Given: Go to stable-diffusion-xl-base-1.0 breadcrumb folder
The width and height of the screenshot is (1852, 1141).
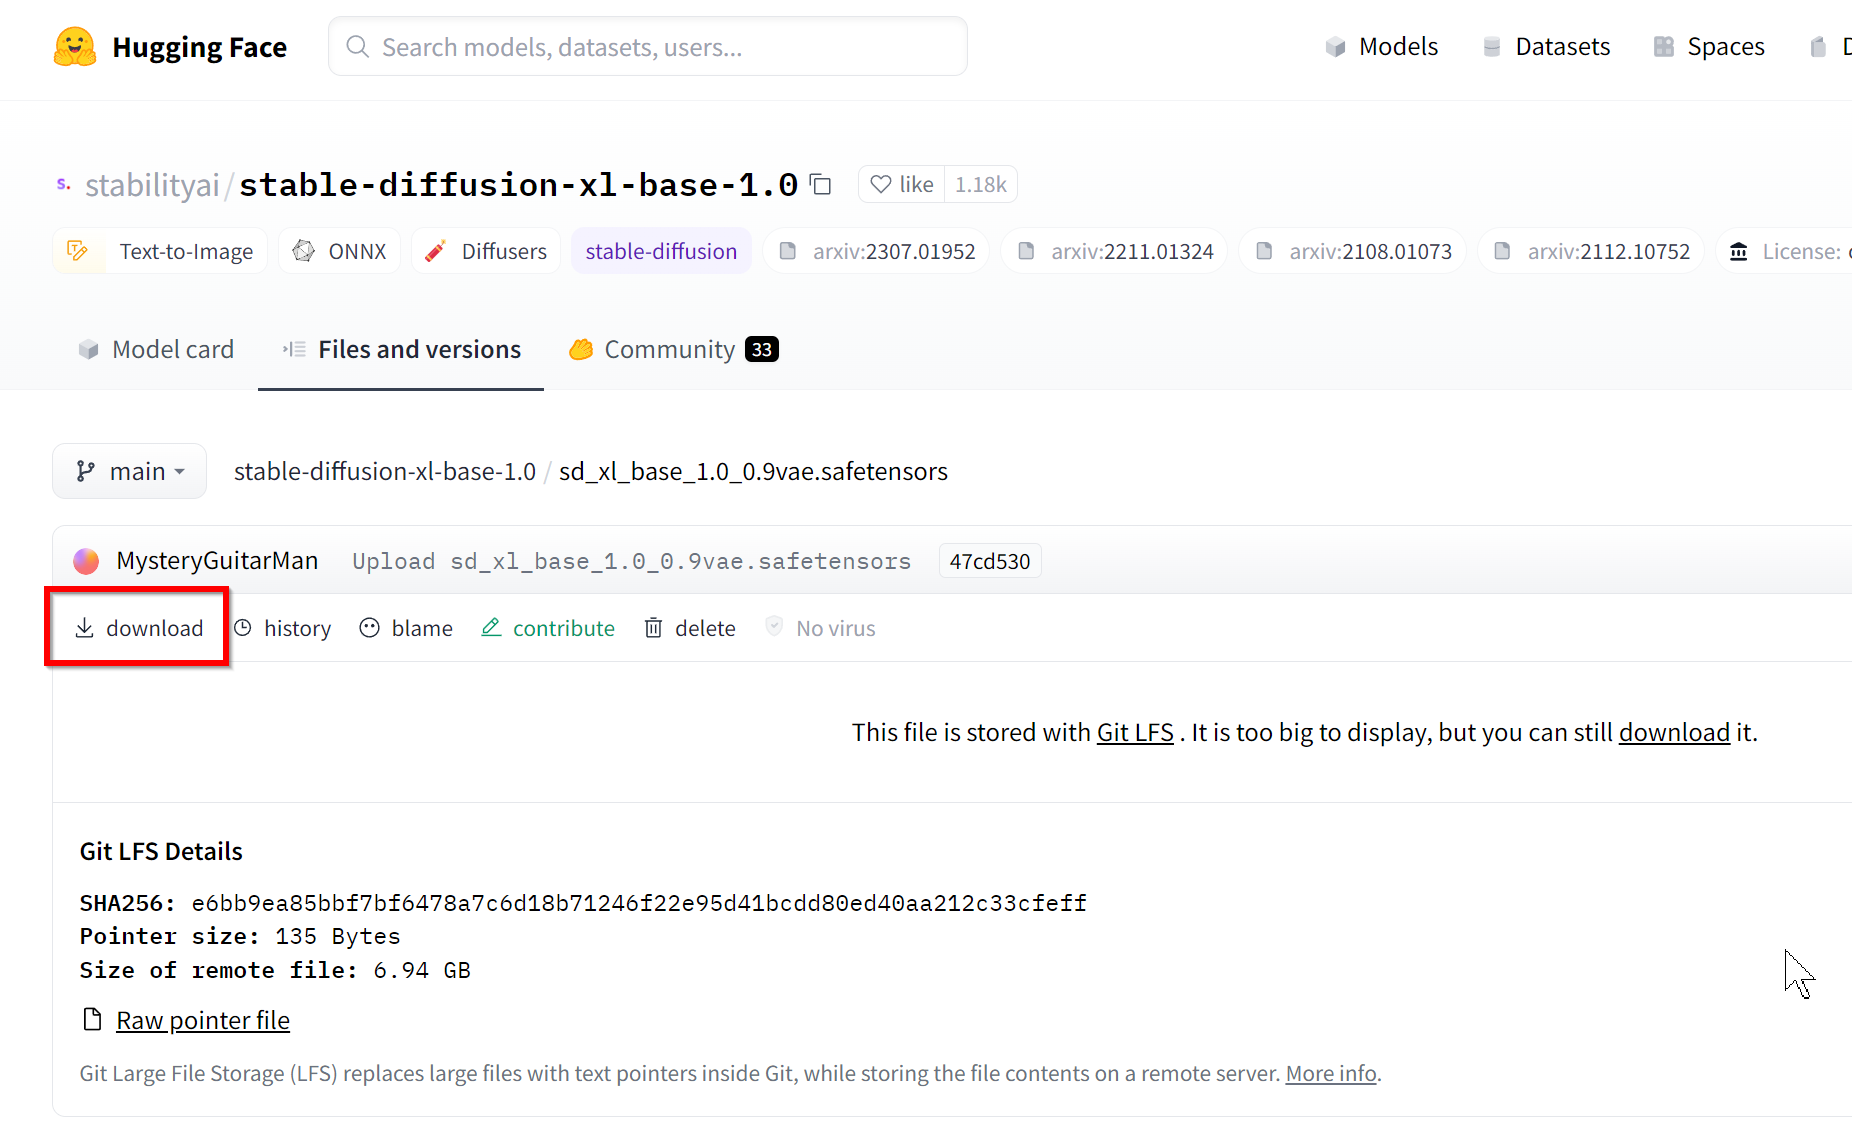Looking at the screenshot, I should click(385, 471).
